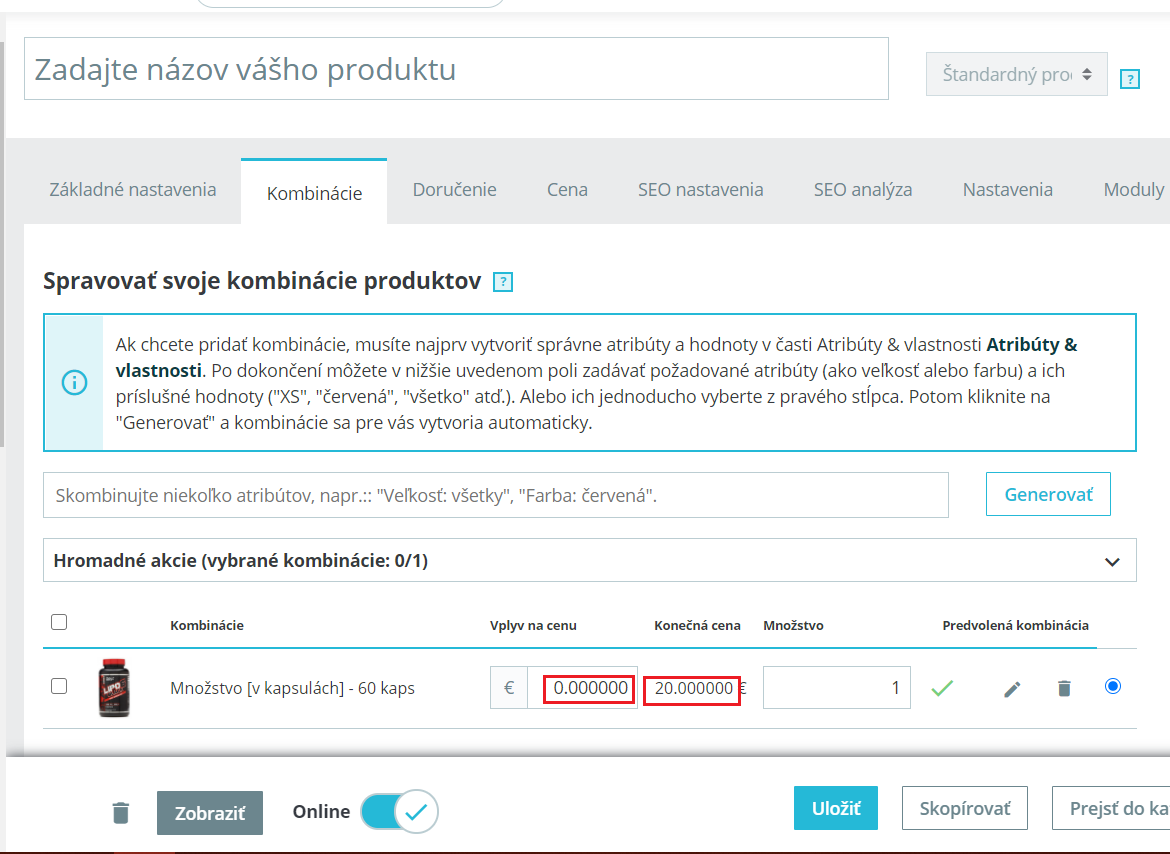This screenshot has height=854, width=1170.
Task: Click the Konečná cena column header
Action: 697,625
